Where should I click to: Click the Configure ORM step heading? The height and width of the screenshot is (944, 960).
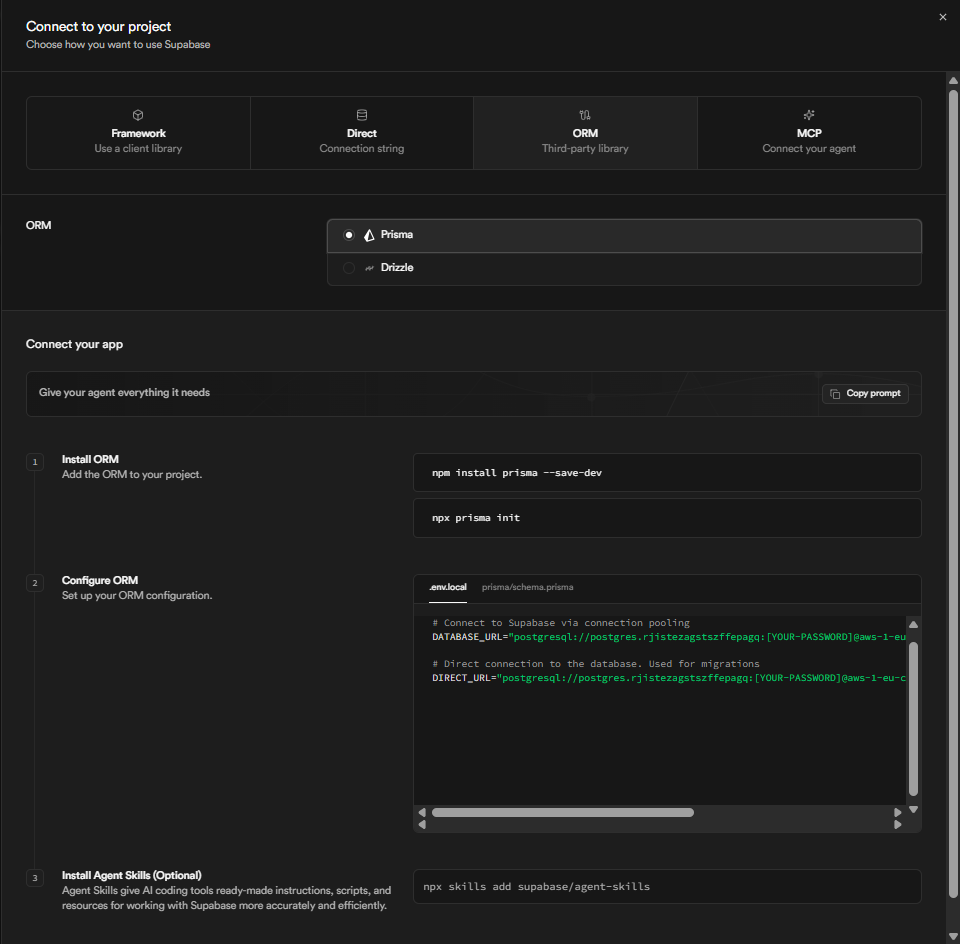coord(100,580)
